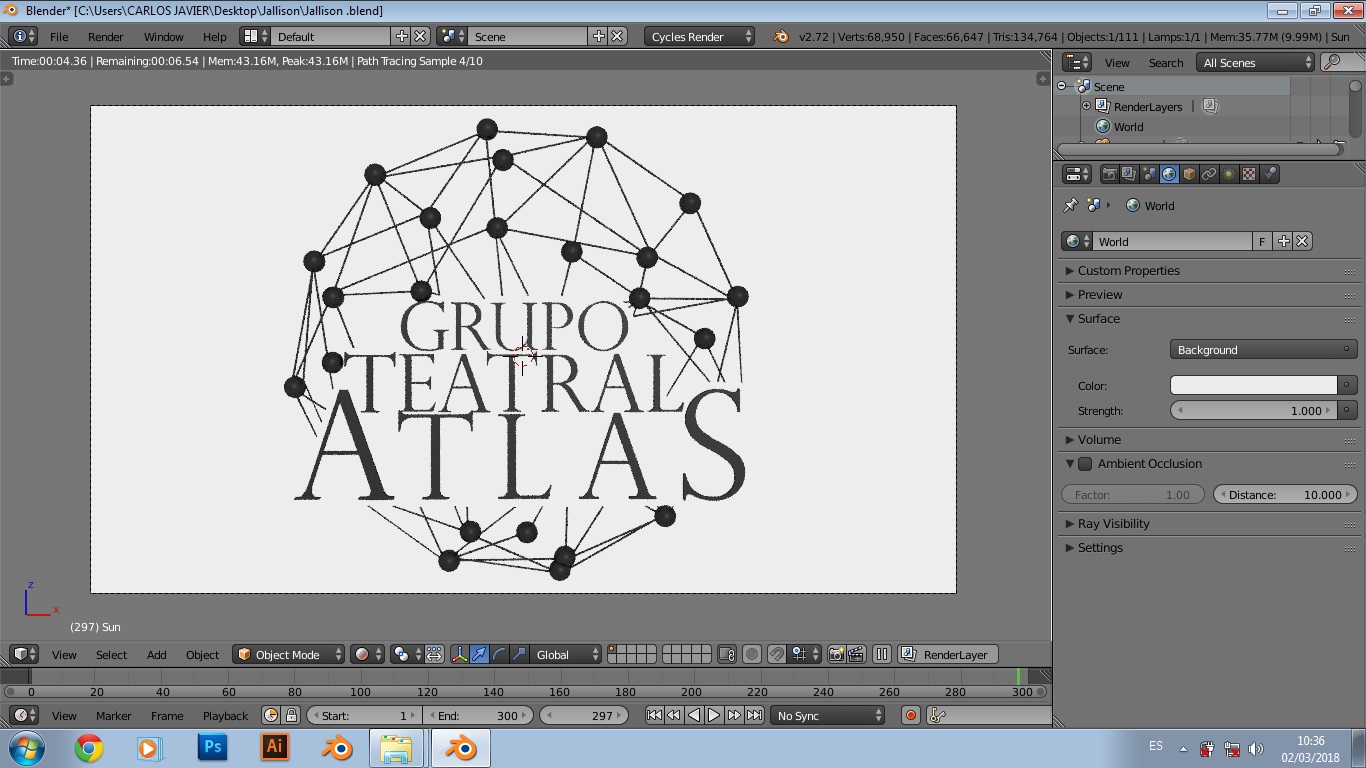Open the Add menu in the 3D viewport header

(x=156, y=655)
